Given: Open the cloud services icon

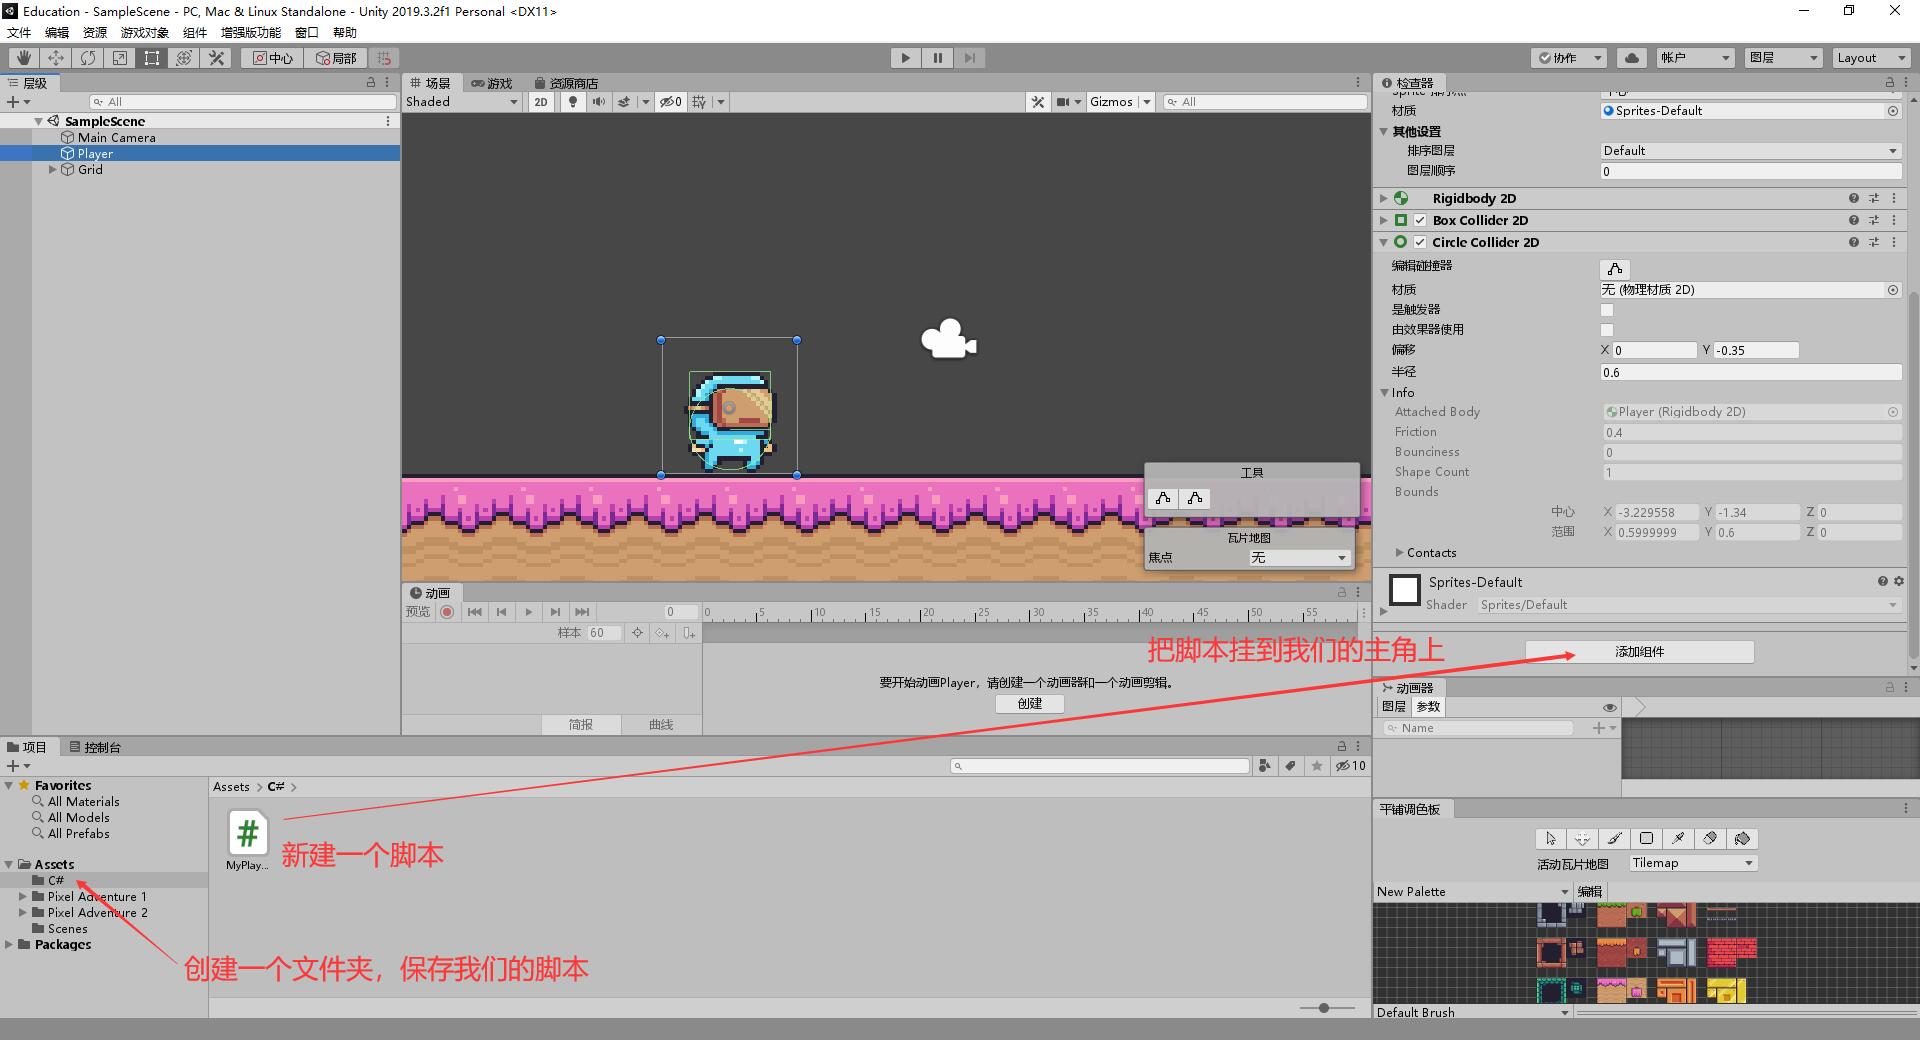Looking at the screenshot, I should coord(1631,58).
